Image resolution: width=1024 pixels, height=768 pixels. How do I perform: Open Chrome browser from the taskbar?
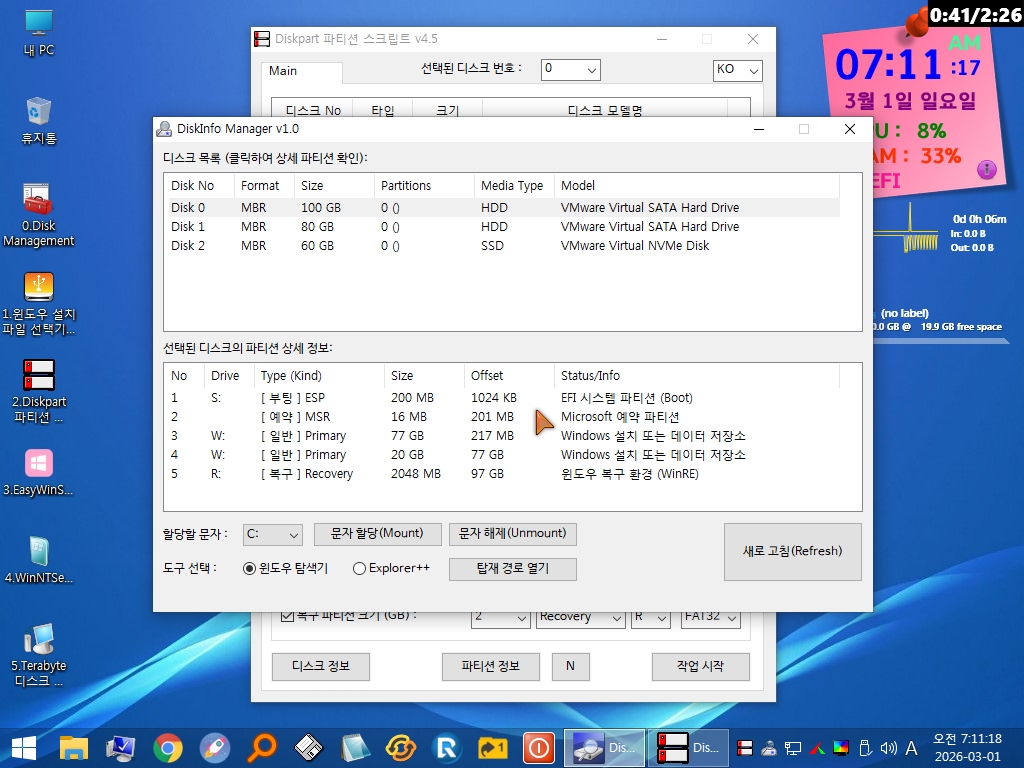click(168, 748)
